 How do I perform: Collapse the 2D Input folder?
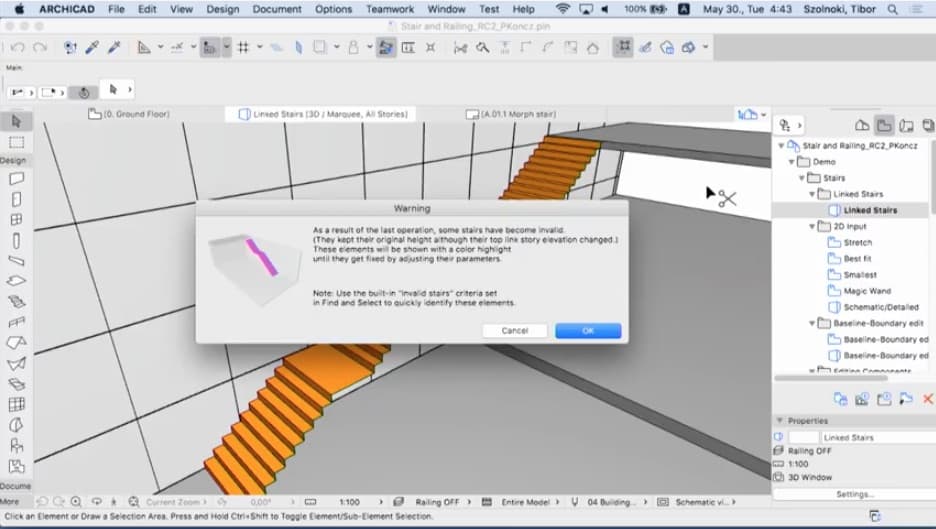pyautogui.click(x=812, y=226)
